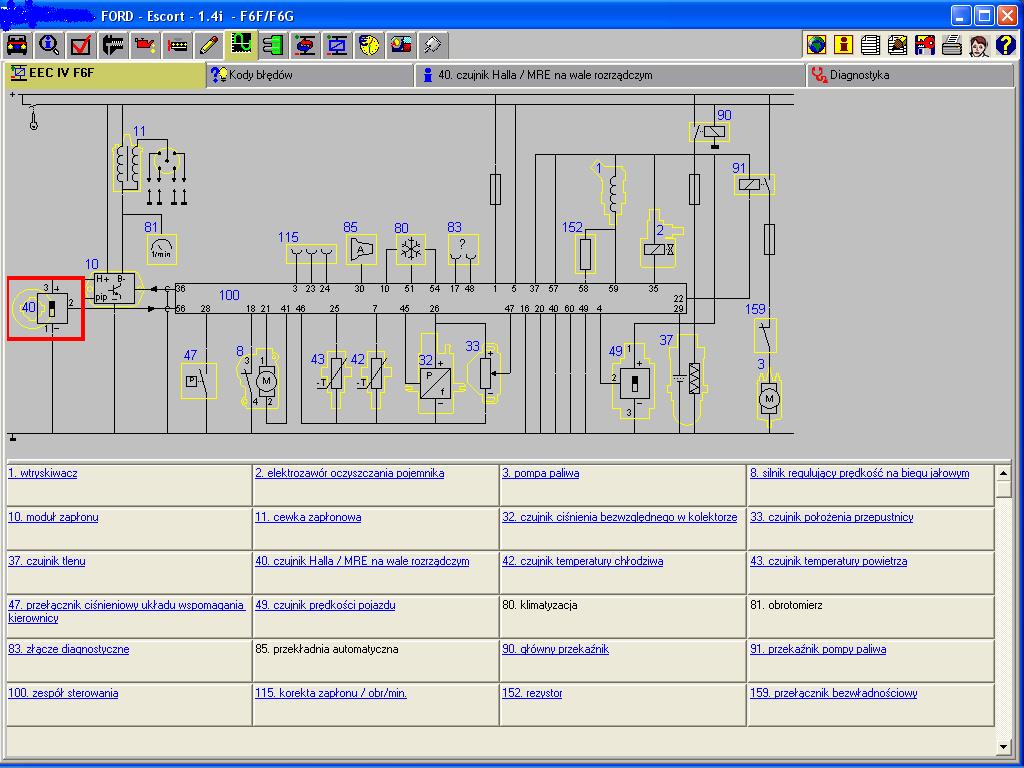Image resolution: width=1024 pixels, height=768 pixels.
Task: Click the clock repair times icon
Action: 369,45
